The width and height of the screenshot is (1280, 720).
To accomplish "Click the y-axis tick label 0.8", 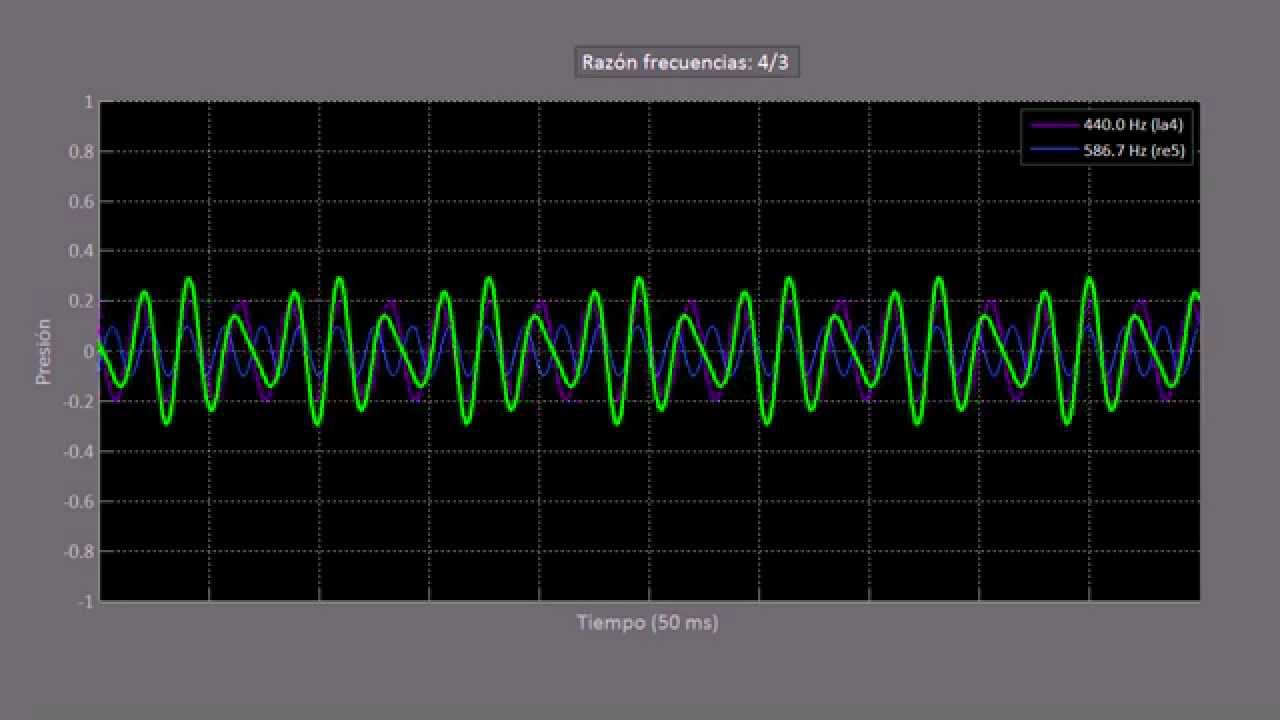I will [83, 152].
